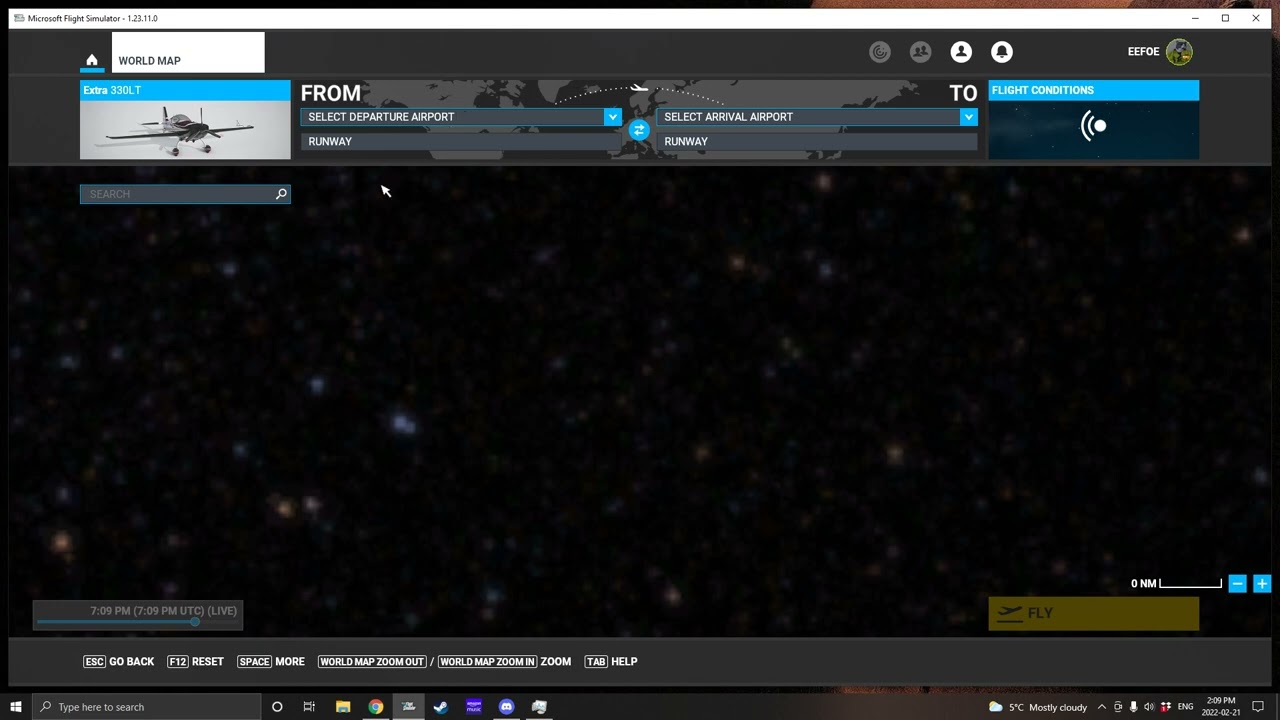This screenshot has height=720, width=1280.
Task: Open the notifications bell icon
Action: click(1001, 52)
